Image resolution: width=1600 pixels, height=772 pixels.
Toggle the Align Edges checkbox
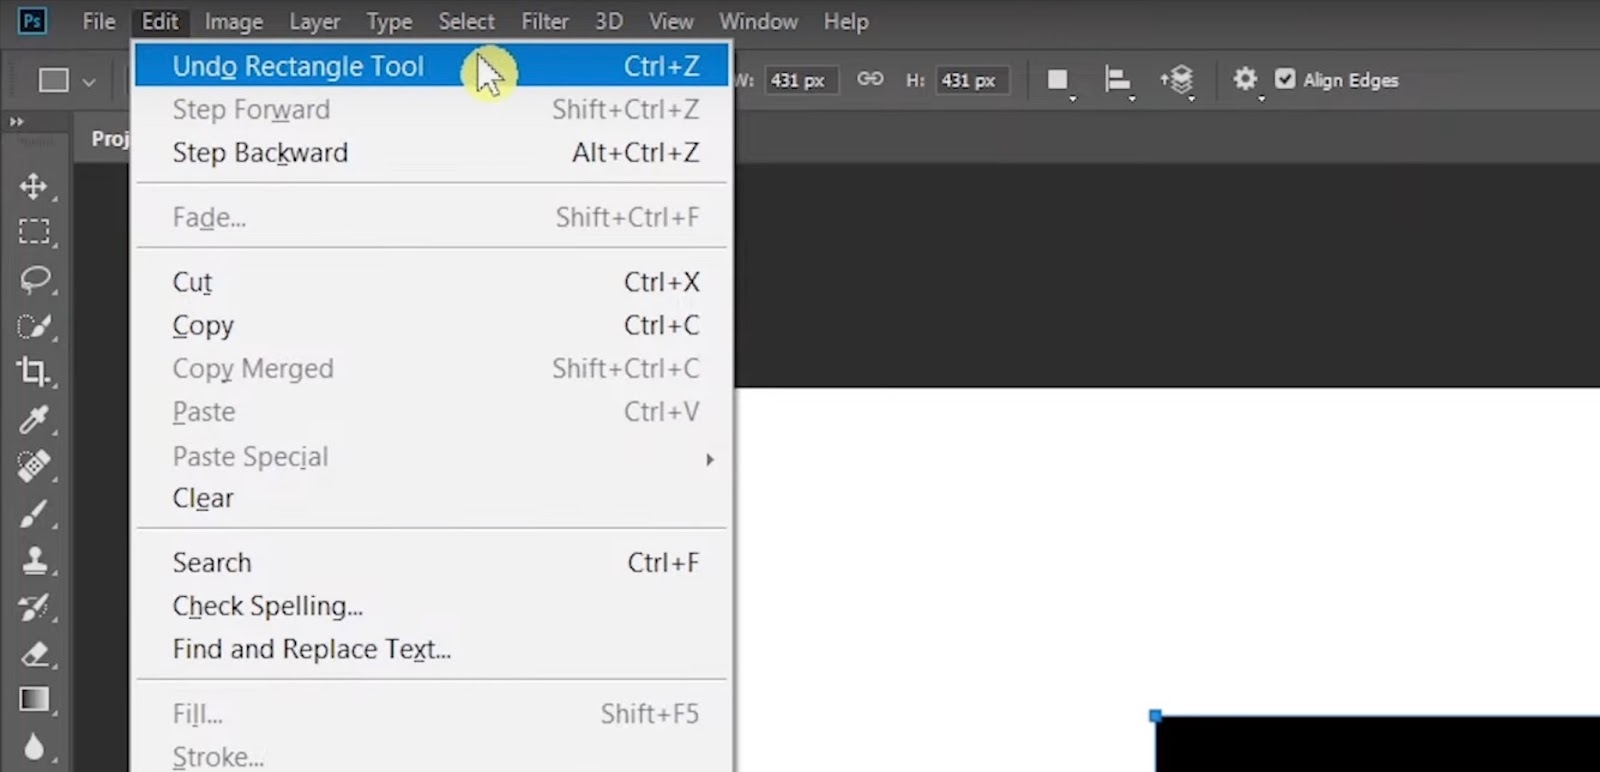(x=1285, y=79)
